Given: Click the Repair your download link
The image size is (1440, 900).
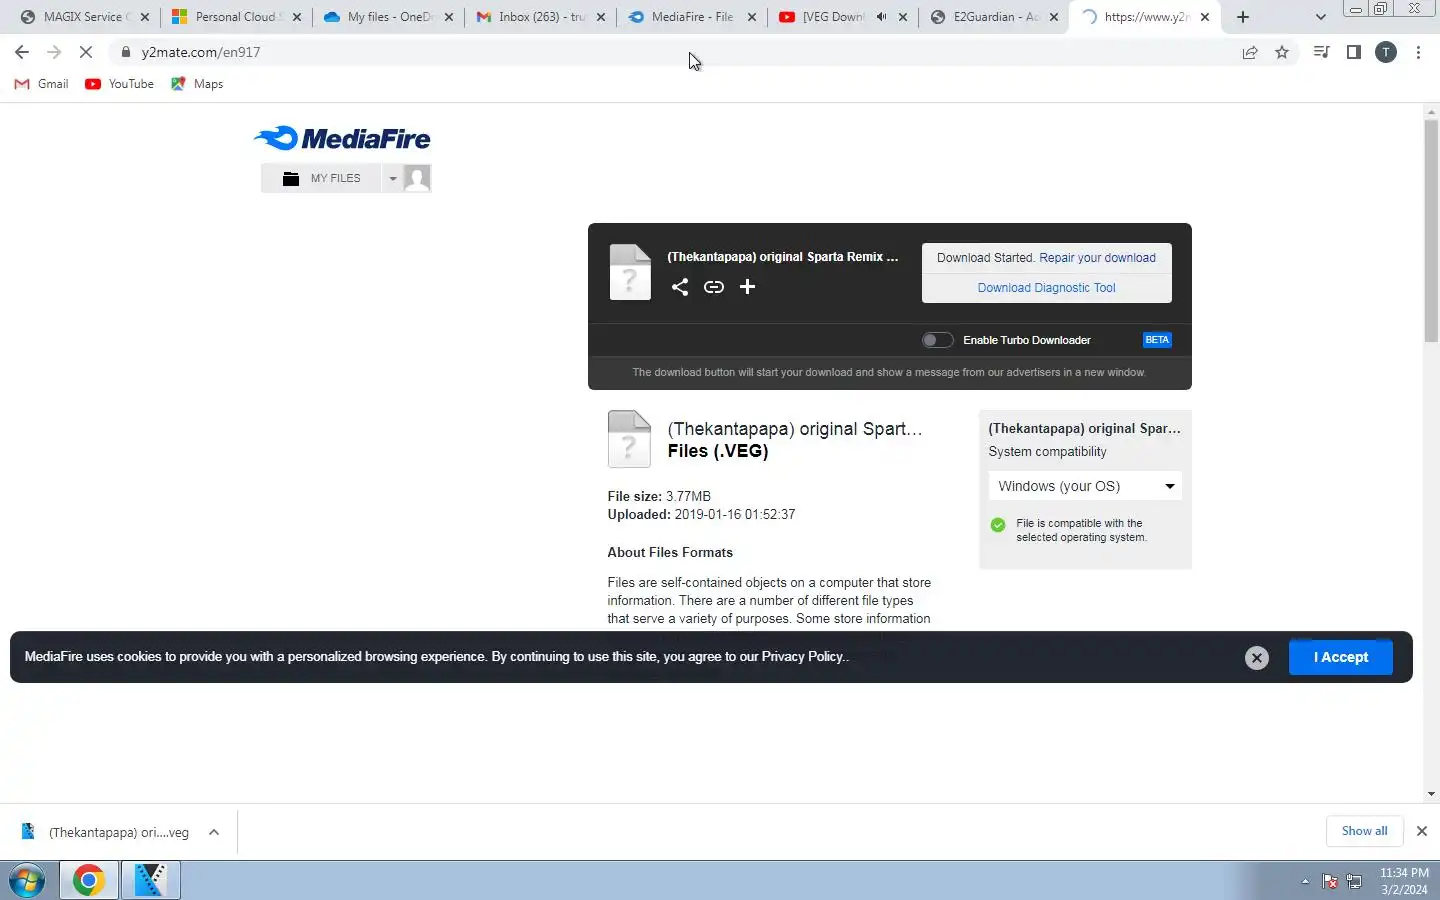Looking at the screenshot, I should 1097,258.
